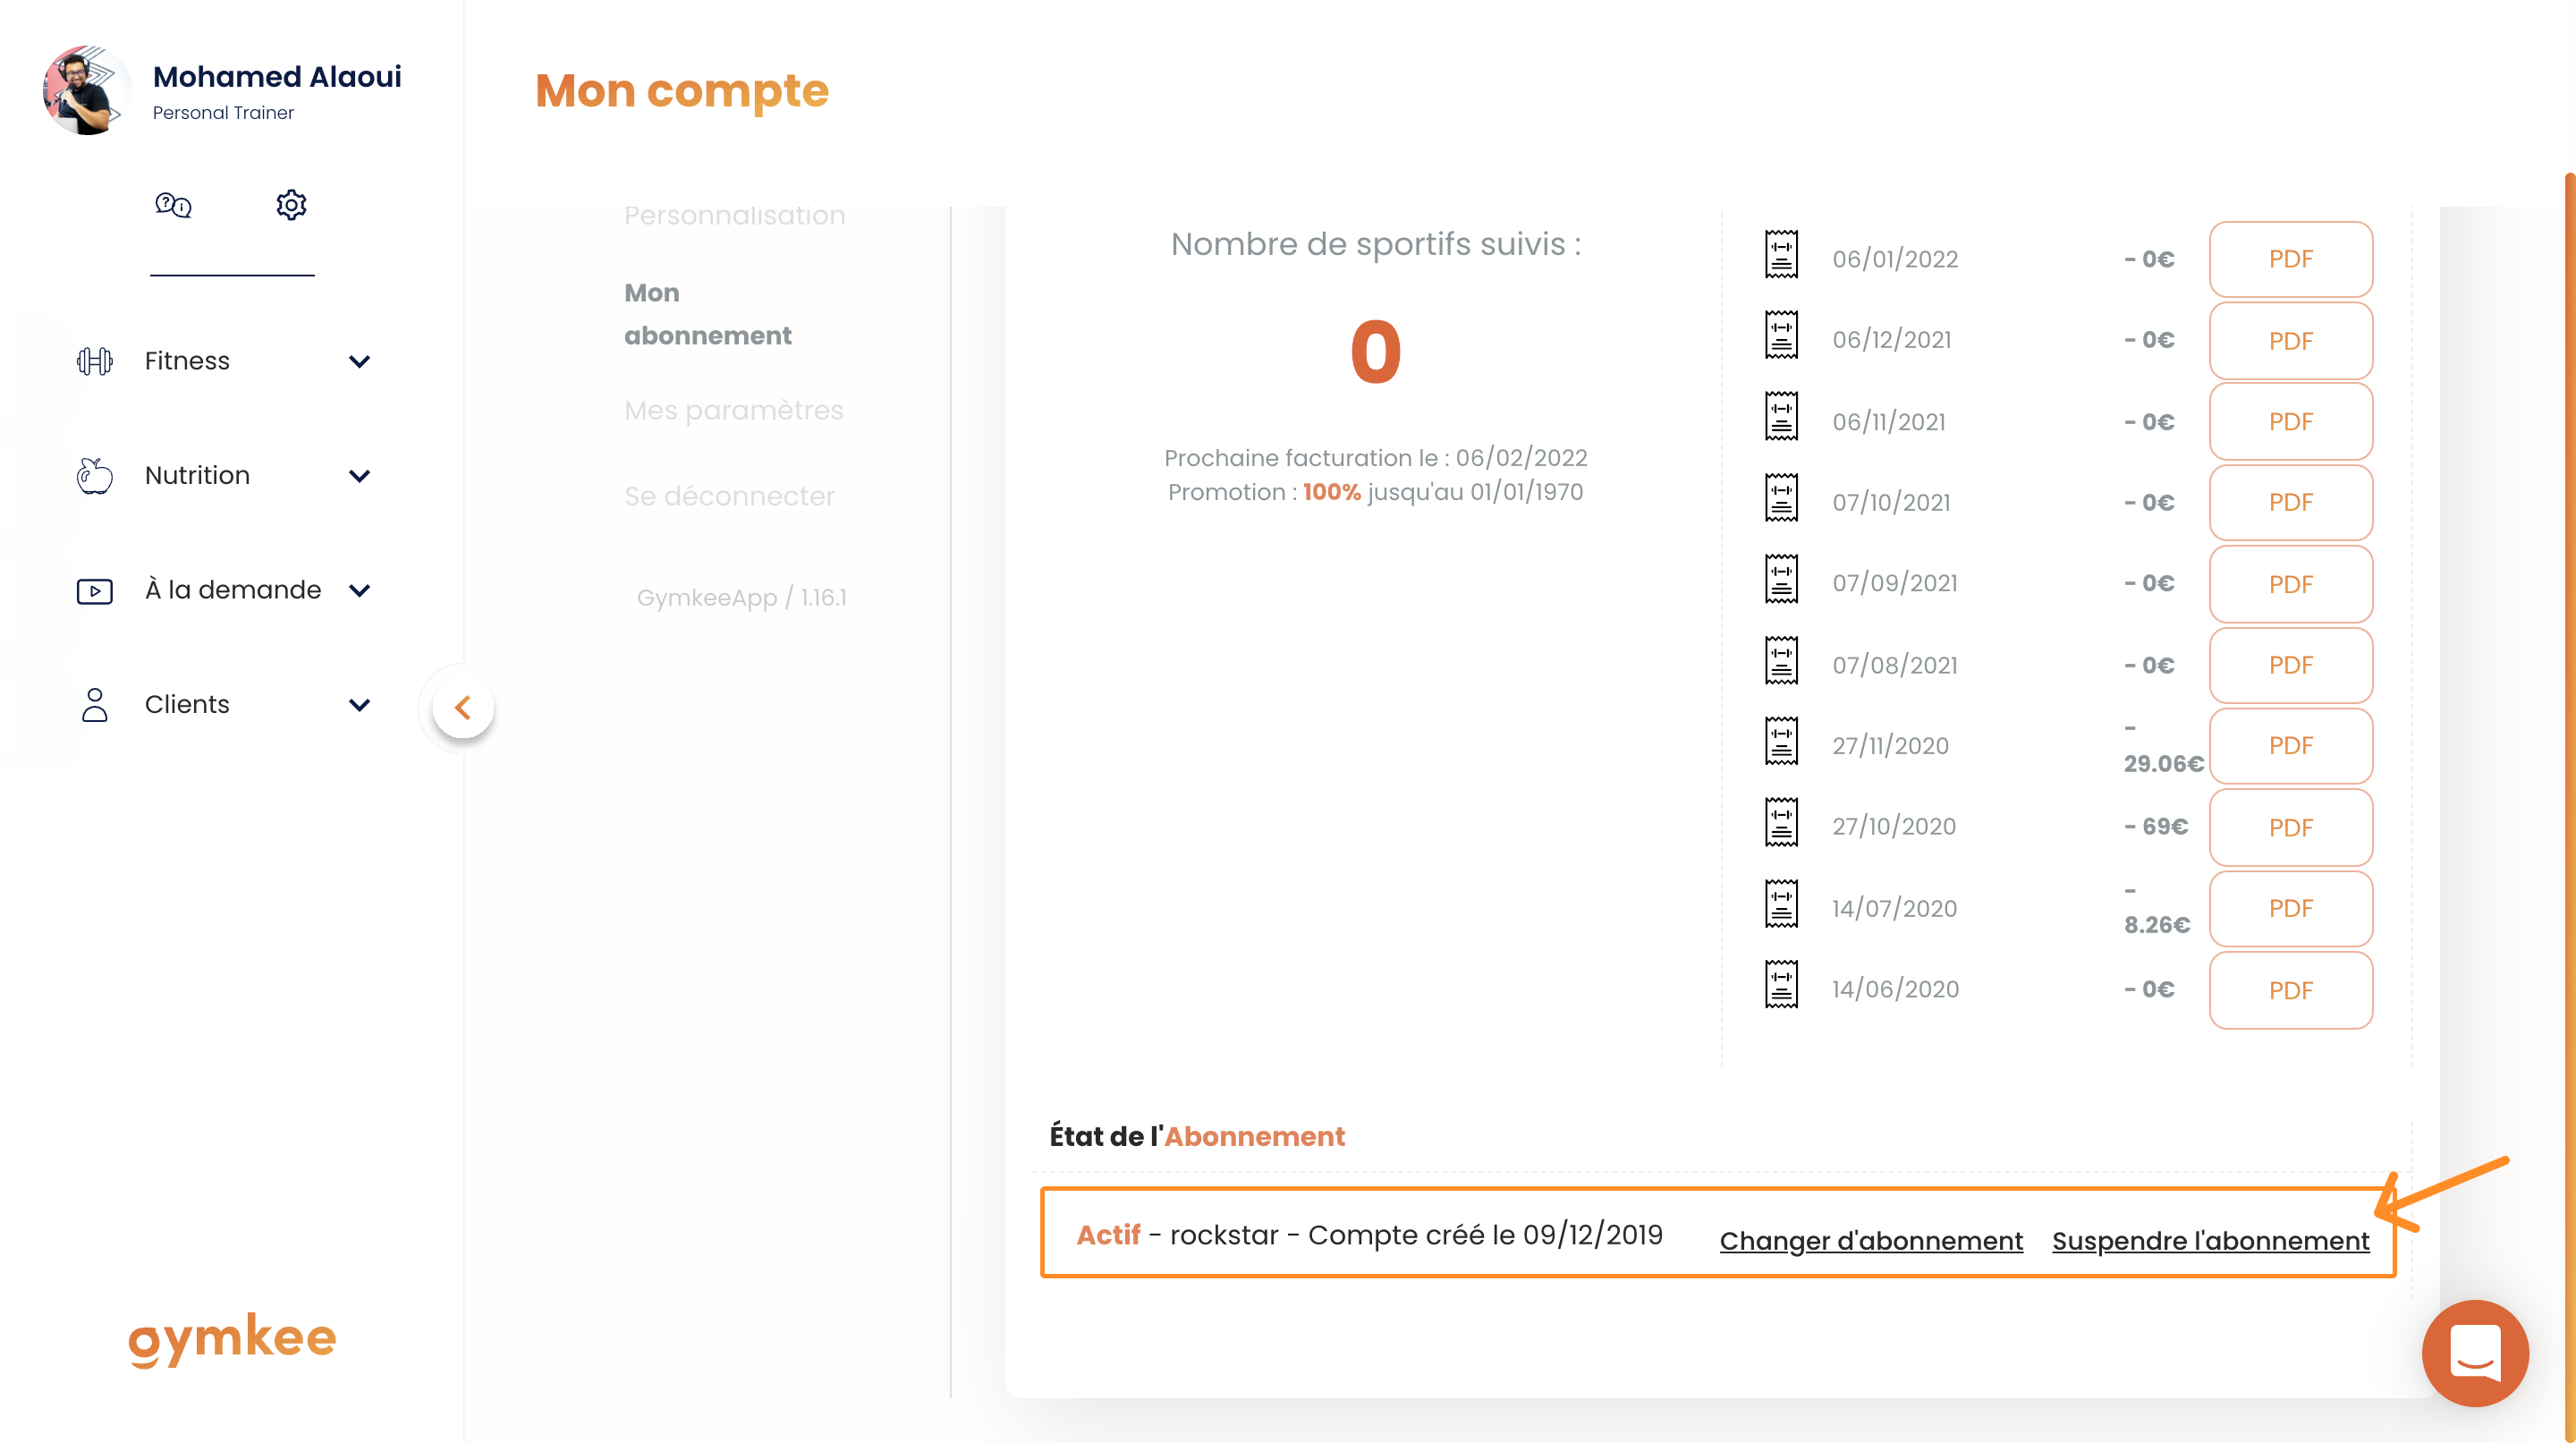Download PDF invoice for 14/06/2020
The height and width of the screenshot is (1443, 2576).
click(x=2290, y=990)
